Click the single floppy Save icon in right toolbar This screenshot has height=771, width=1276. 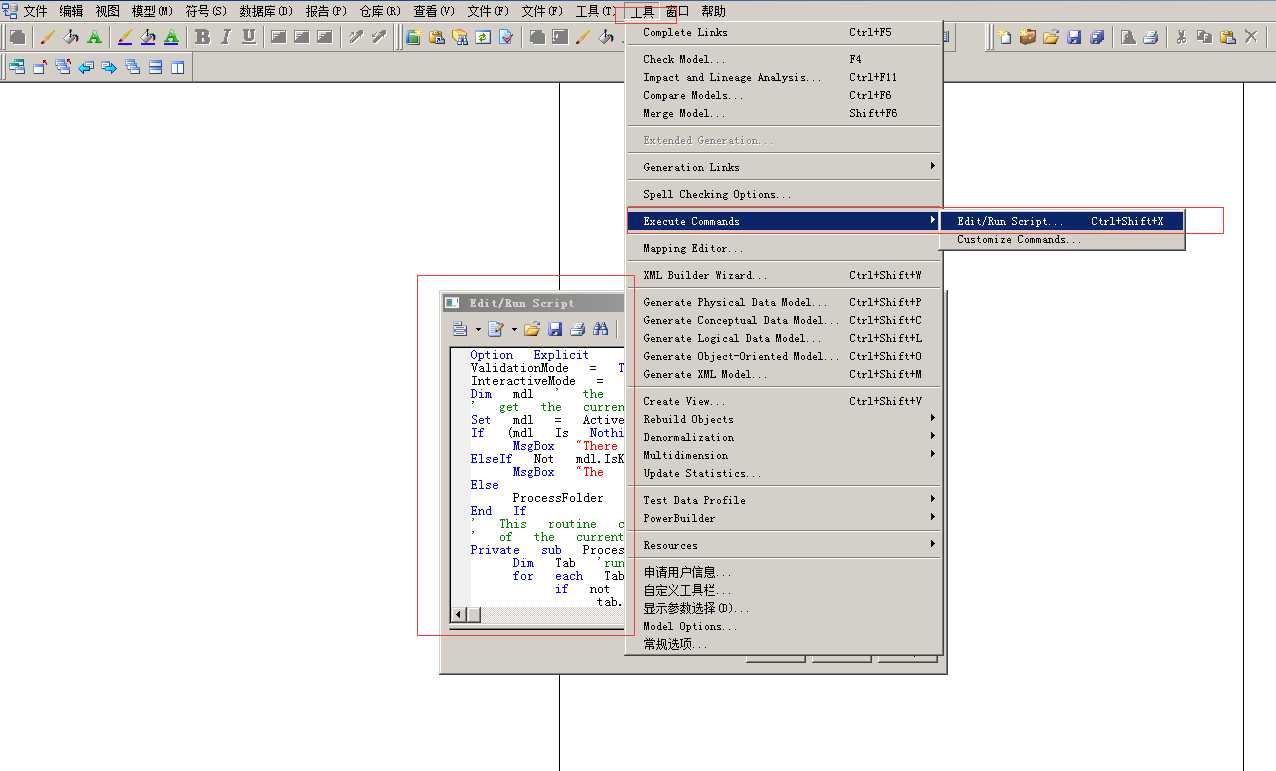pos(1073,37)
